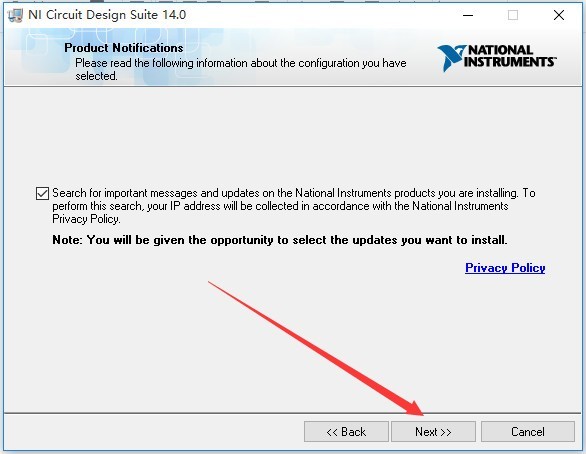Close the installer window
This screenshot has height=454, width=586.
559,15
